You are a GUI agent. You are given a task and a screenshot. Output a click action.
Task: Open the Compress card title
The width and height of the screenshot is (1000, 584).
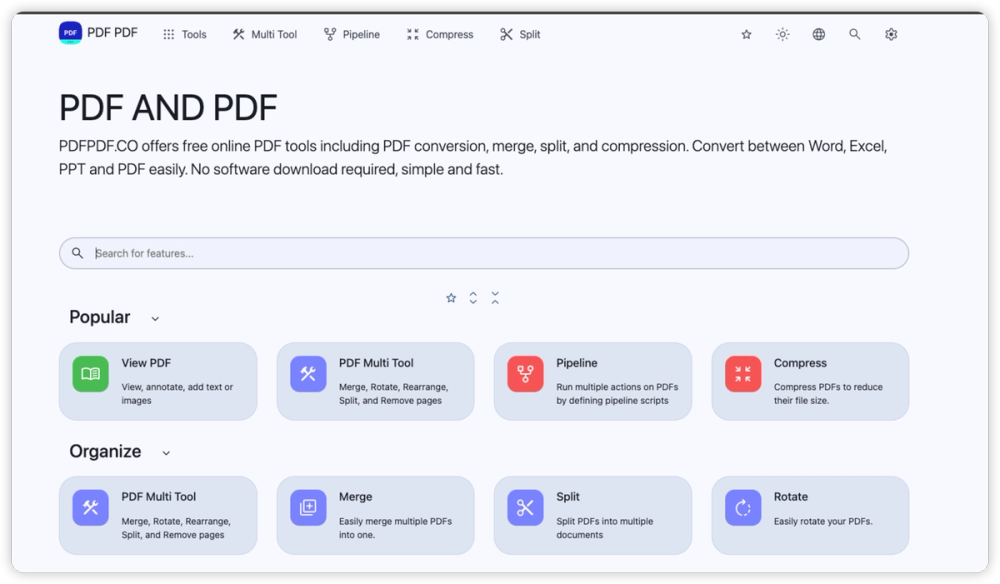pos(800,363)
